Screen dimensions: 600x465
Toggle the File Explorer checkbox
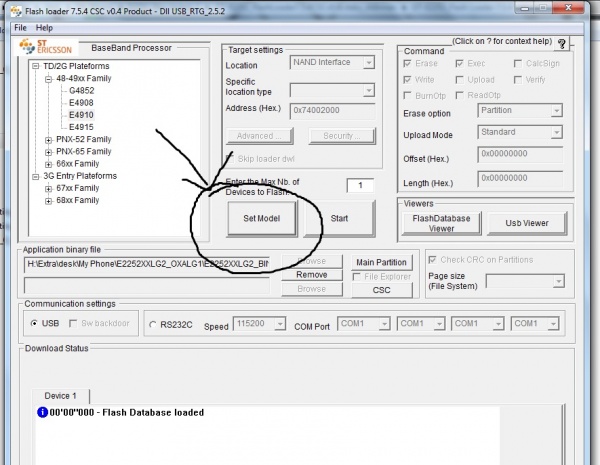(x=356, y=277)
